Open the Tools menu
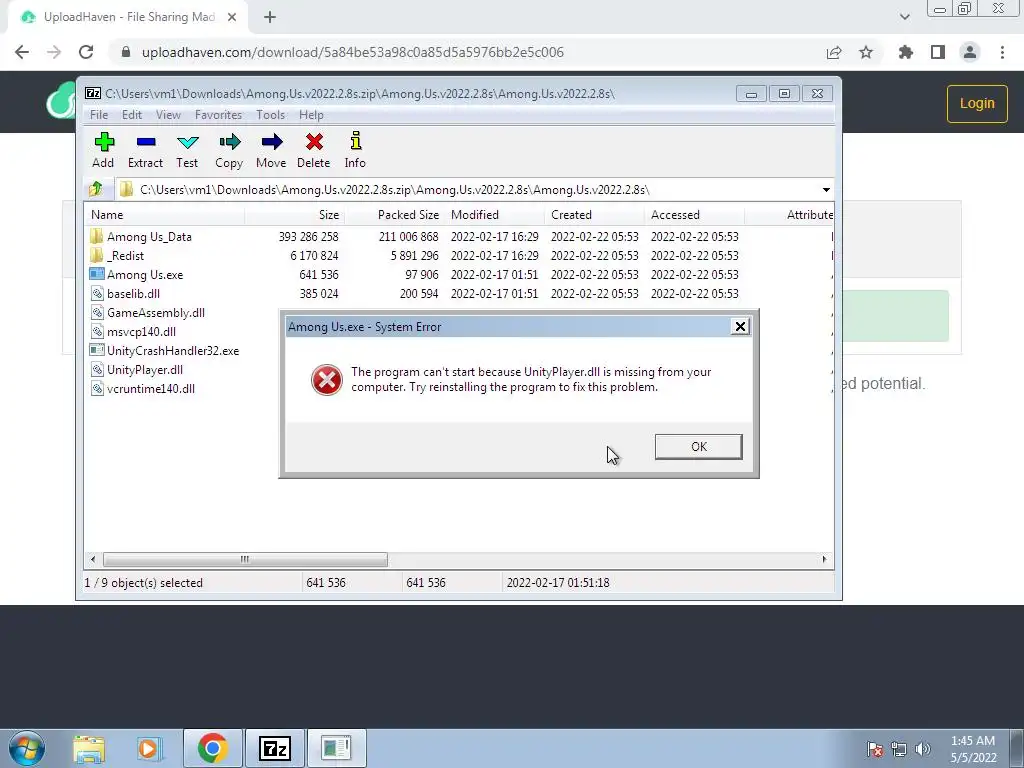The width and height of the screenshot is (1024, 768). (x=270, y=115)
